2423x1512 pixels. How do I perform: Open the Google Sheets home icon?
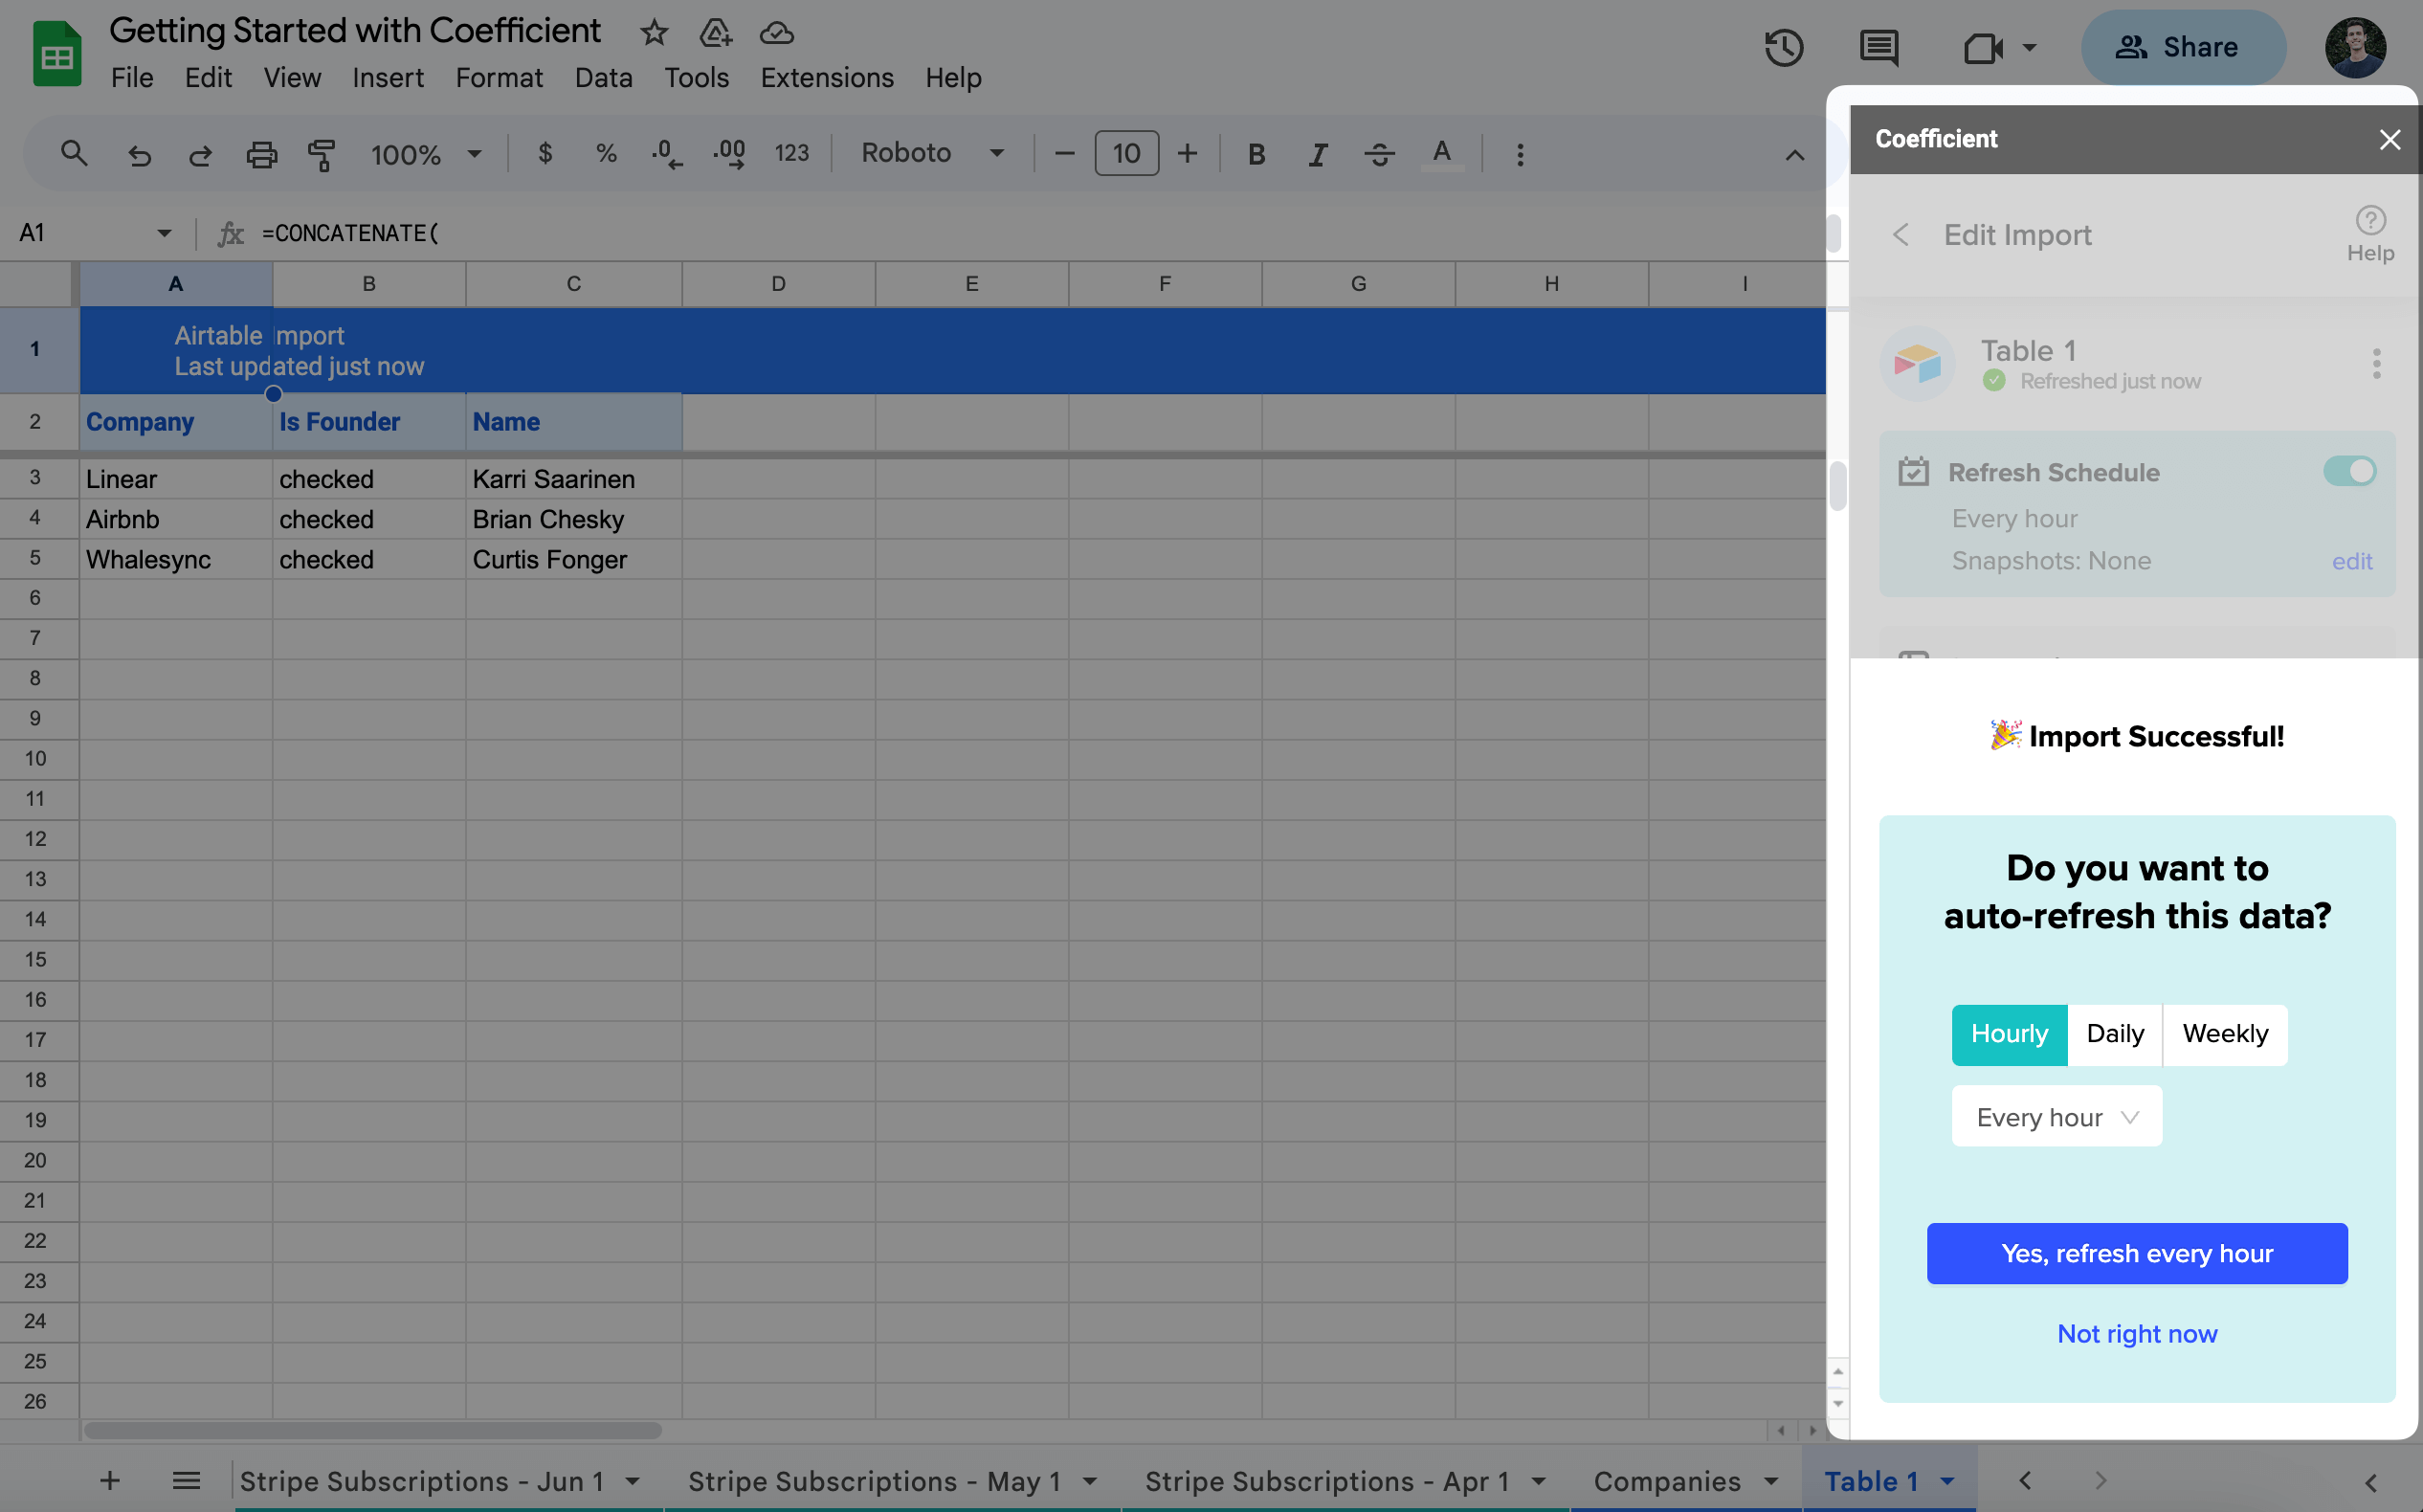[57, 54]
